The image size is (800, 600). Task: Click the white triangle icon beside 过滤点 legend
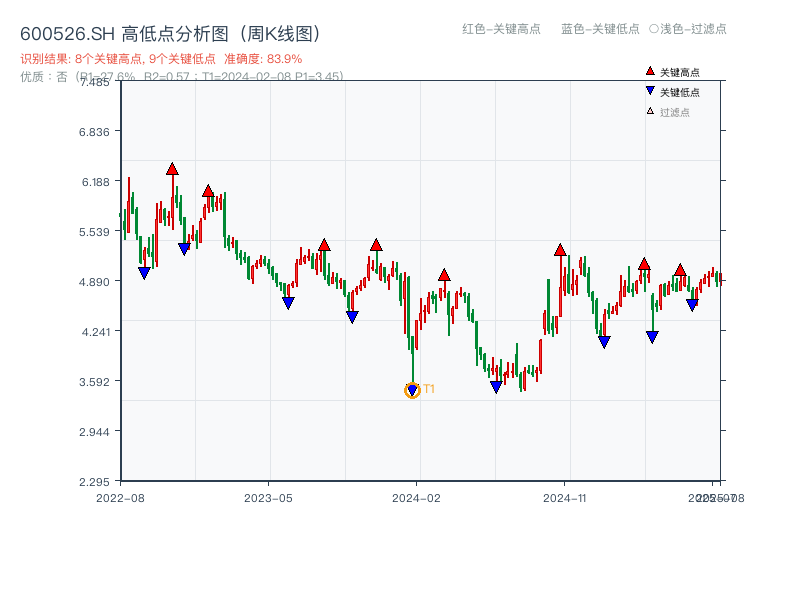coord(650,111)
